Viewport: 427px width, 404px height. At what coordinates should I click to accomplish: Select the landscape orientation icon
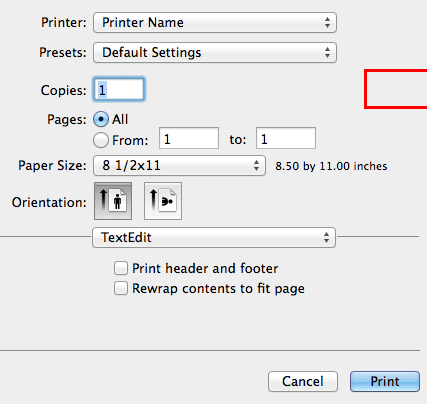(163, 201)
